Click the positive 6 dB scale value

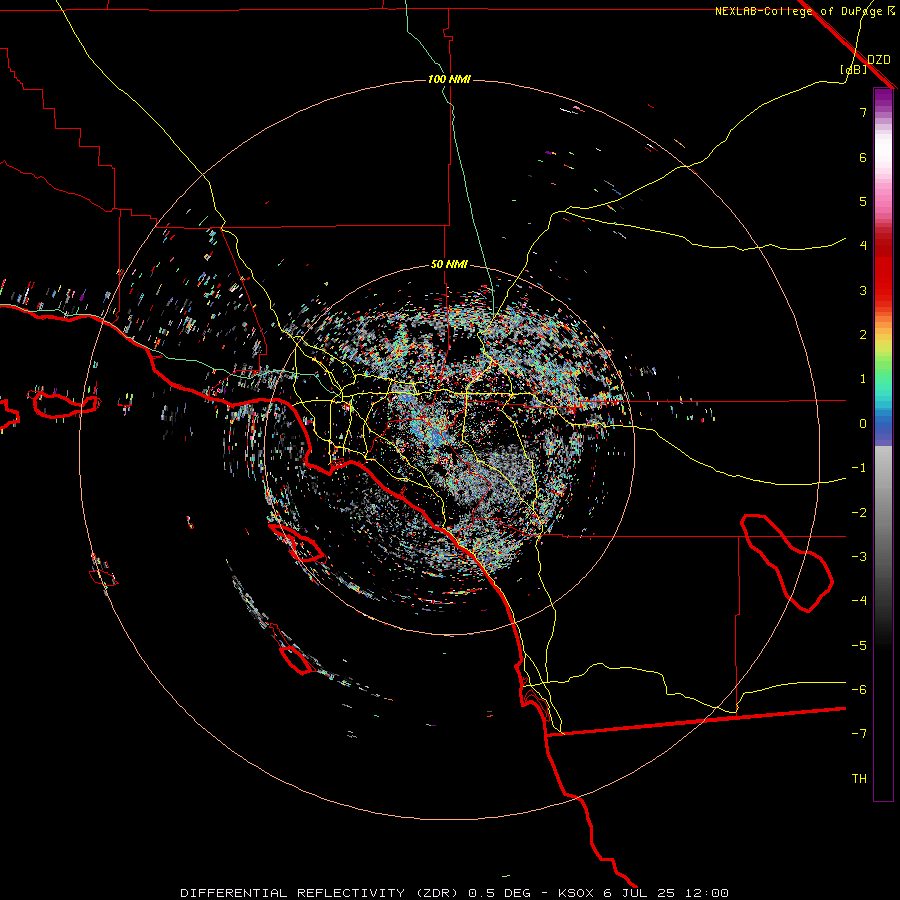[x=863, y=157]
